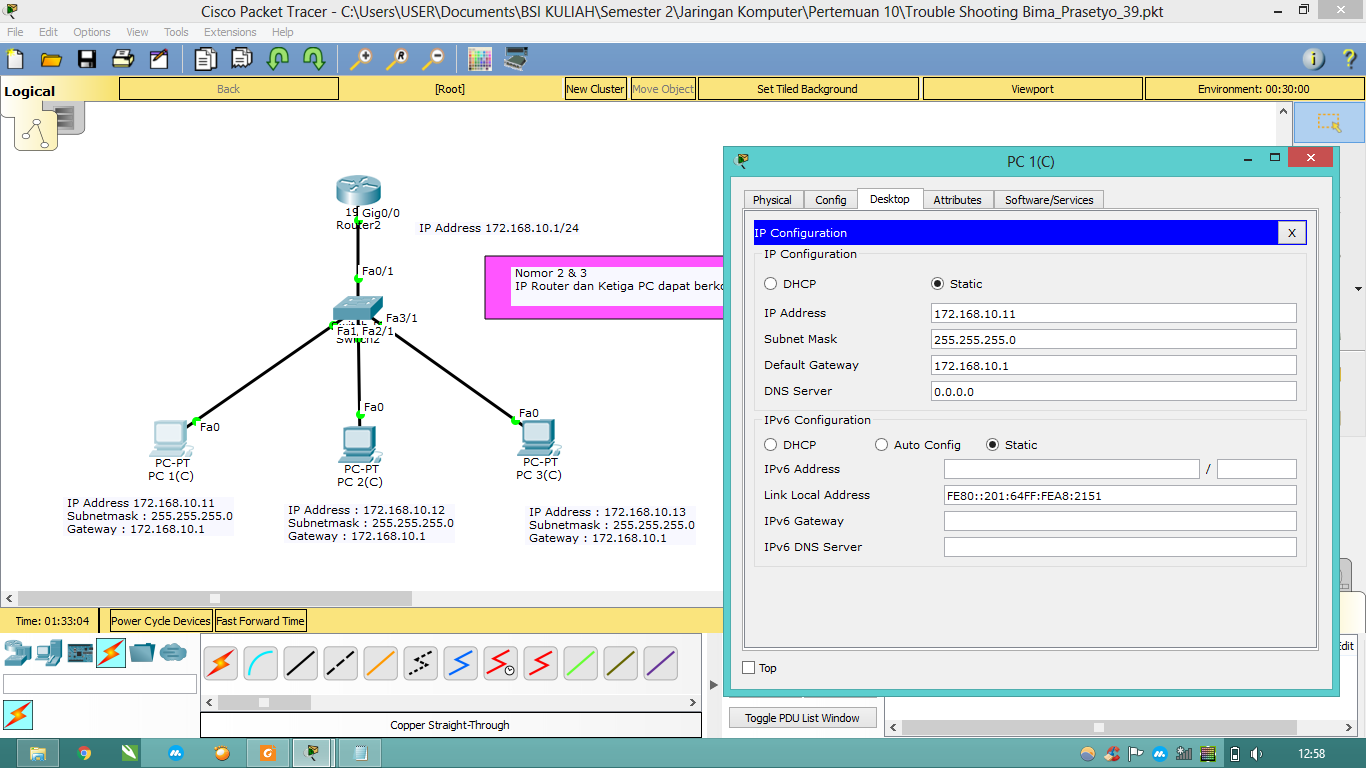The width and height of the screenshot is (1366, 768).
Task: Choose Serial DCE cable with clock
Action: tap(501, 663)
